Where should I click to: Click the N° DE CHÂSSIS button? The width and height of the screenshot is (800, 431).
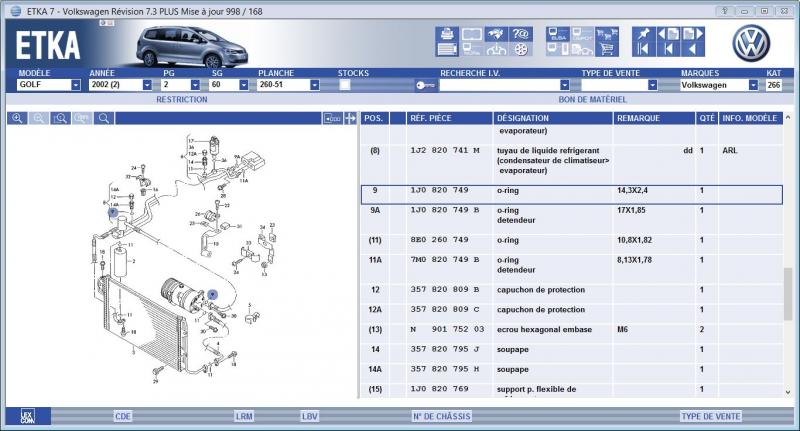(442, 416)
